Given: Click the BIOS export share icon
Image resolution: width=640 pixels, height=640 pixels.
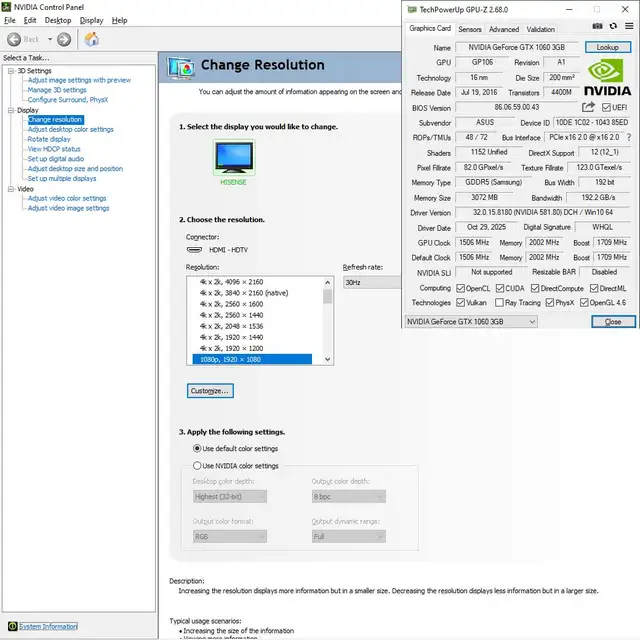Looking at the screenshot, I should 588,107.
